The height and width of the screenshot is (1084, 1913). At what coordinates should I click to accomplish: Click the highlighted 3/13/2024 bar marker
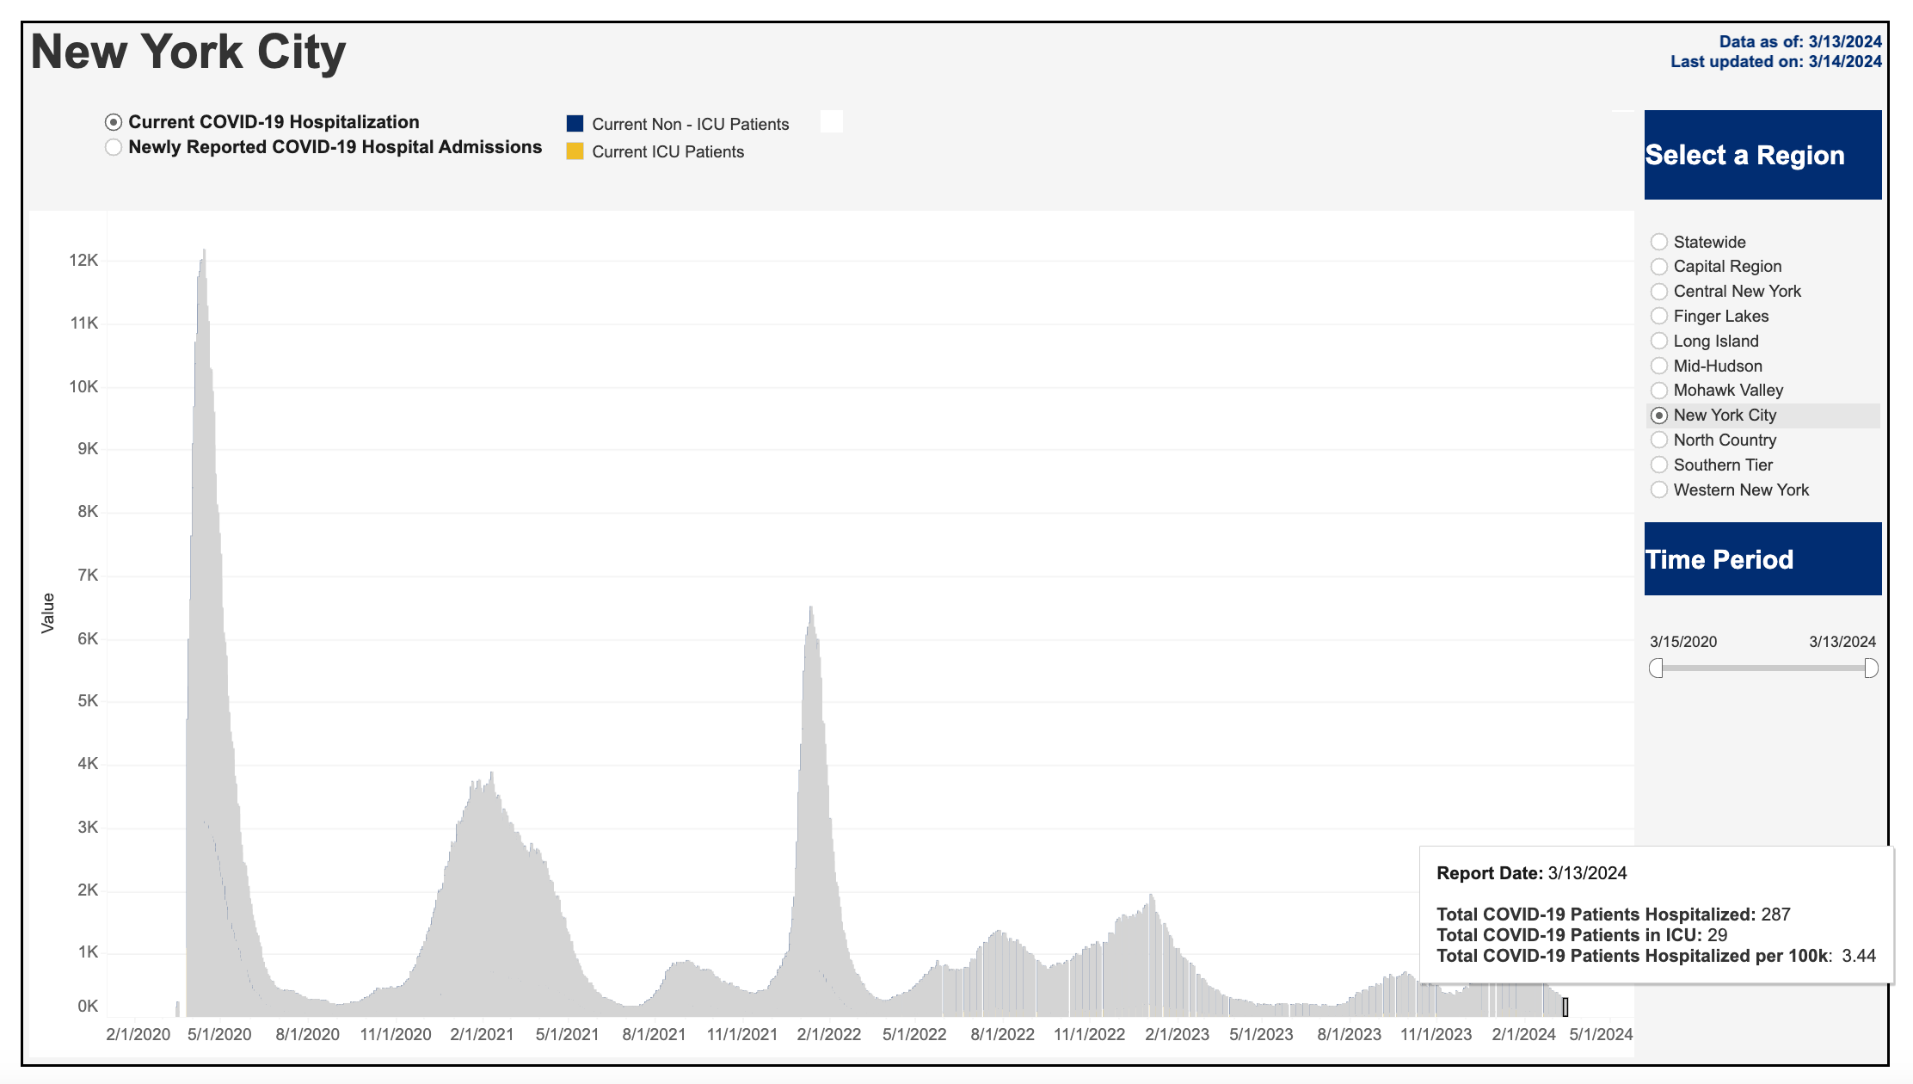coord(1565,1007)
